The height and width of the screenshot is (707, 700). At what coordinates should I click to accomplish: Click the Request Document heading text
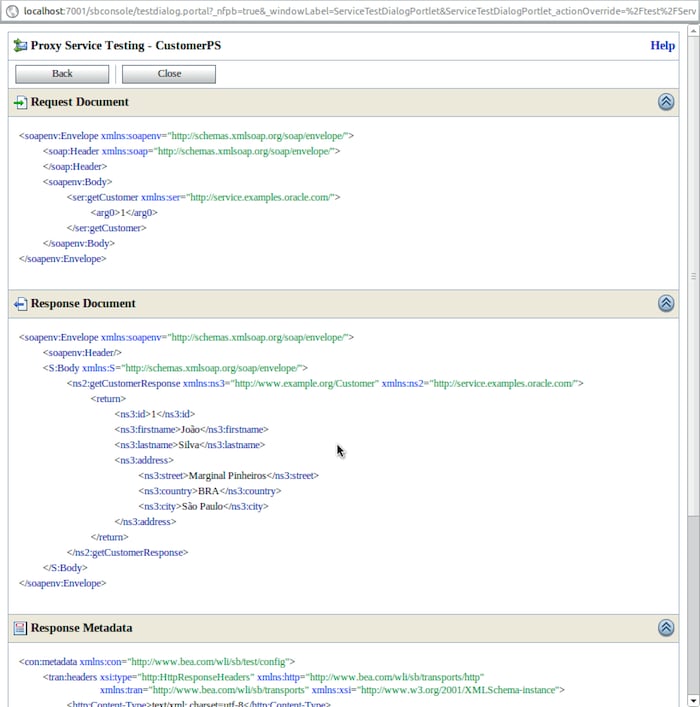tap(79, 102)
